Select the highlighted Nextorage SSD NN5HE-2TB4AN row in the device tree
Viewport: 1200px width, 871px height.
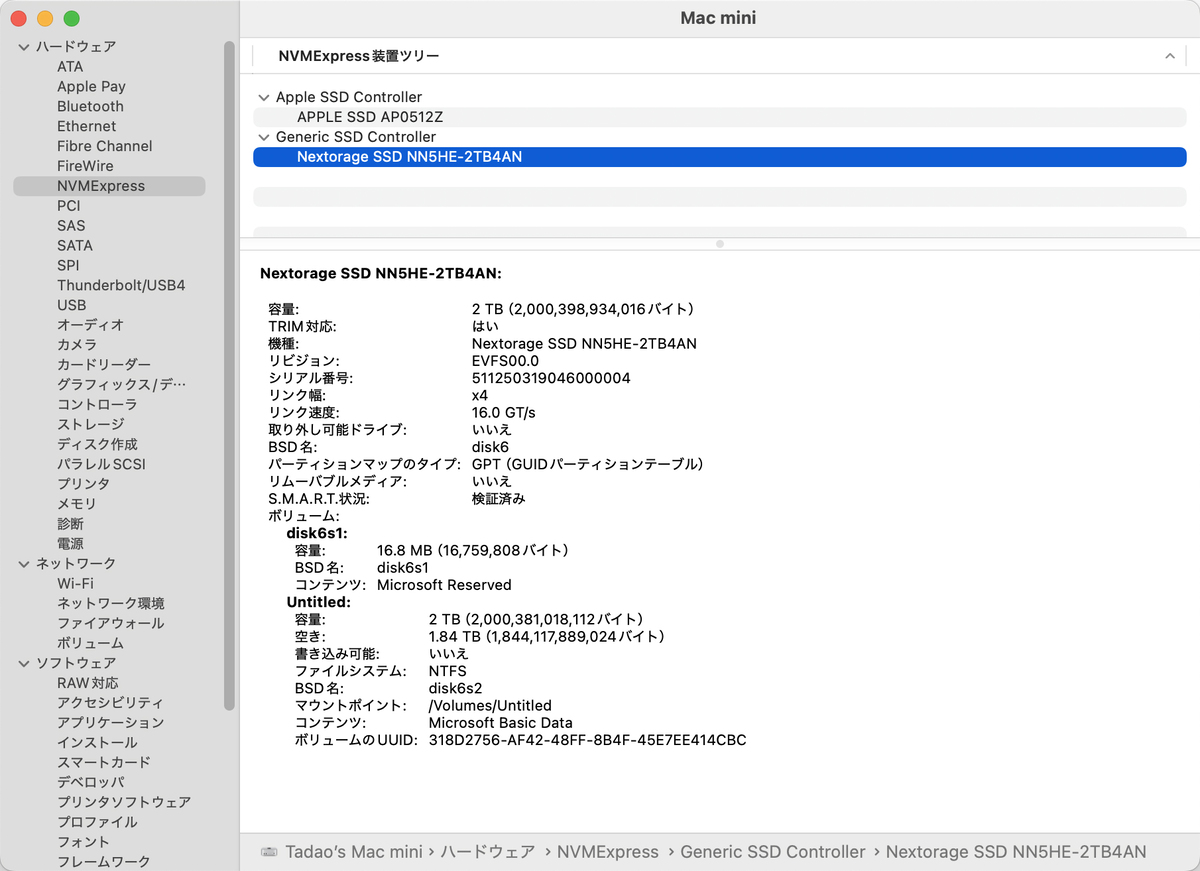(720, 157)
